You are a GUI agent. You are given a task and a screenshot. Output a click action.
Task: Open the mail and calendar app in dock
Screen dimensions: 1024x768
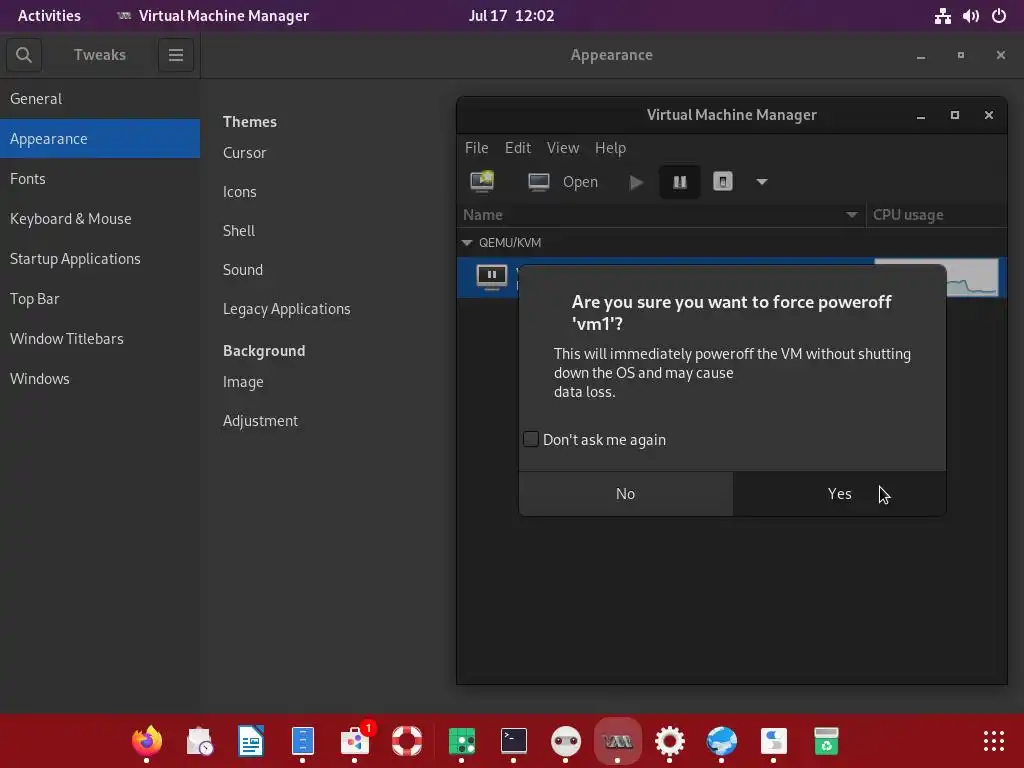pos(199,741)
